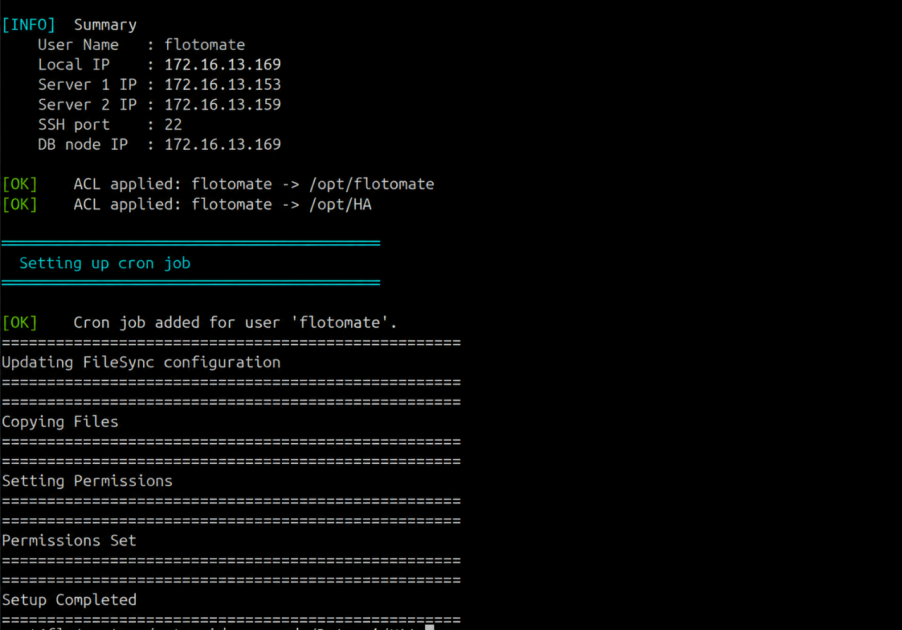Click the terminal cursor block at the prompt
The height and width of the screenshot is (630, 902).
click(430, 627)
